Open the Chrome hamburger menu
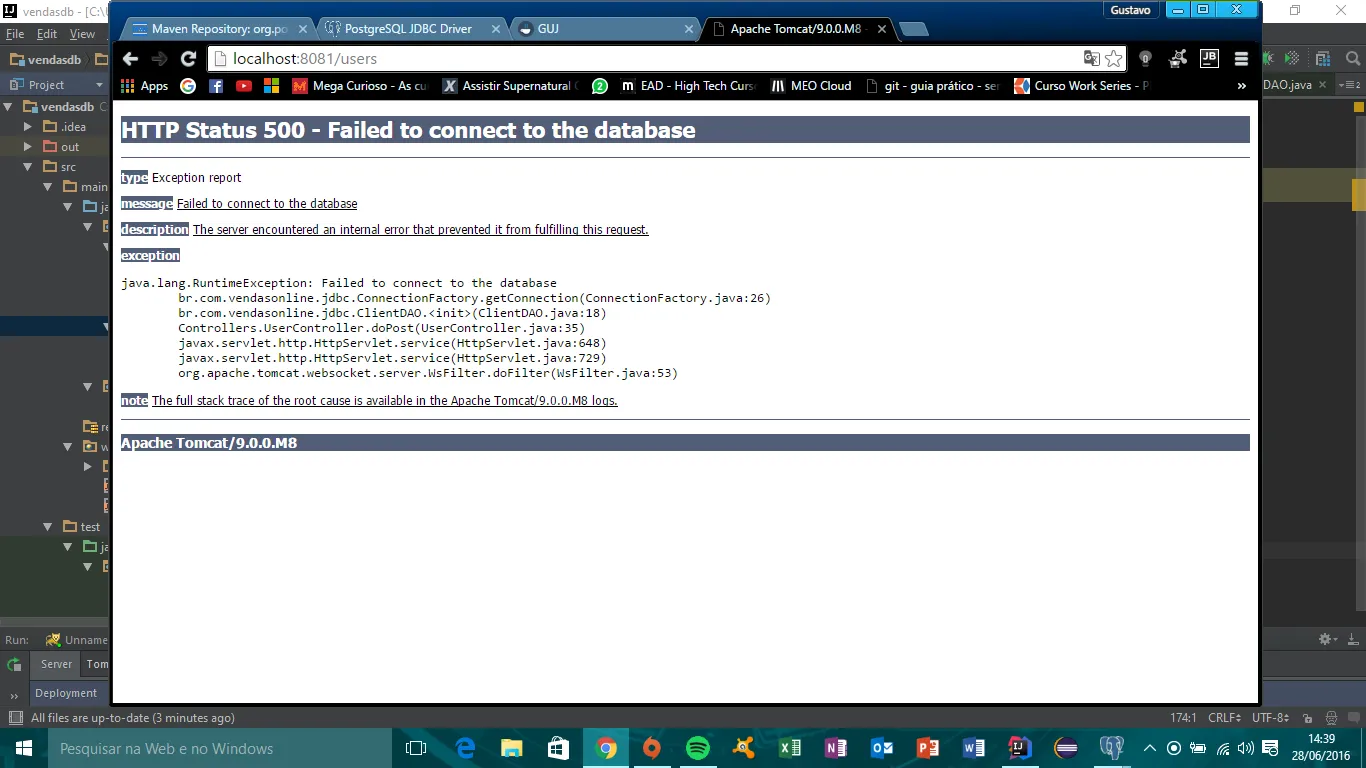The image size is (1366, 768). coord(1241,59)
